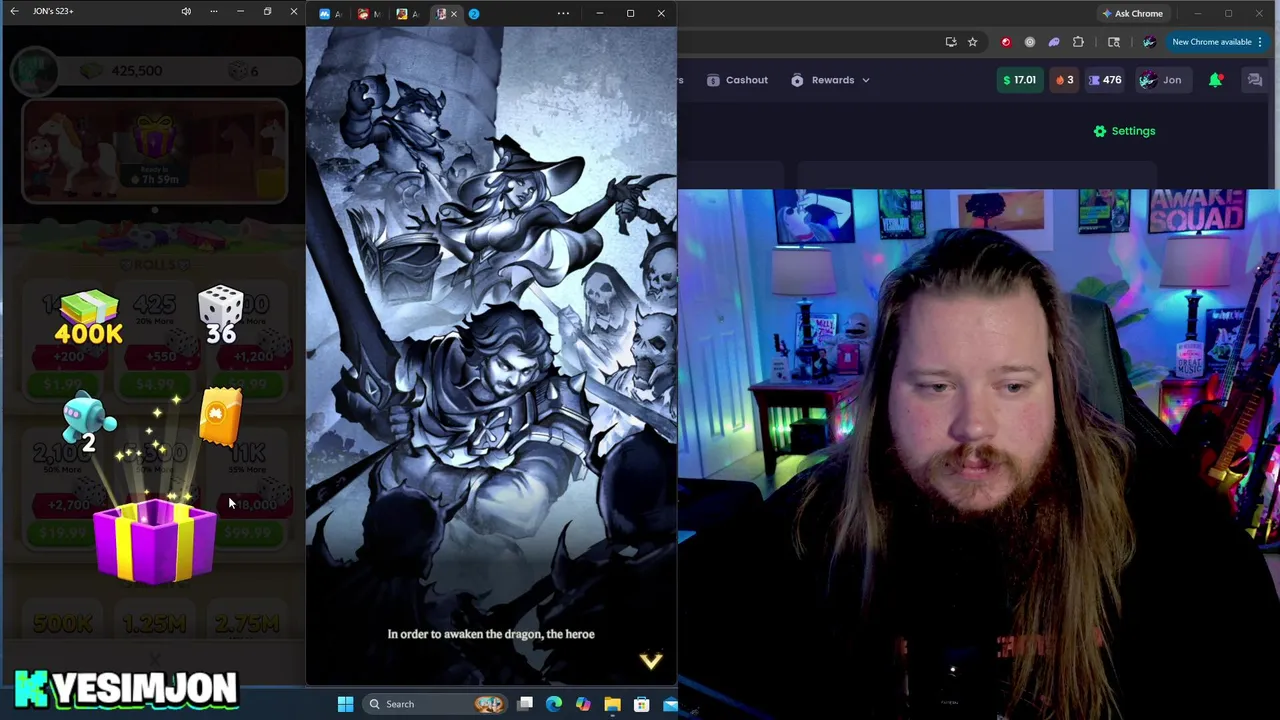Image resolution: width=1280 pixels, height=720 pixels.
Task: Open Microsoft Store from taskbar
Action: point(641,704)
